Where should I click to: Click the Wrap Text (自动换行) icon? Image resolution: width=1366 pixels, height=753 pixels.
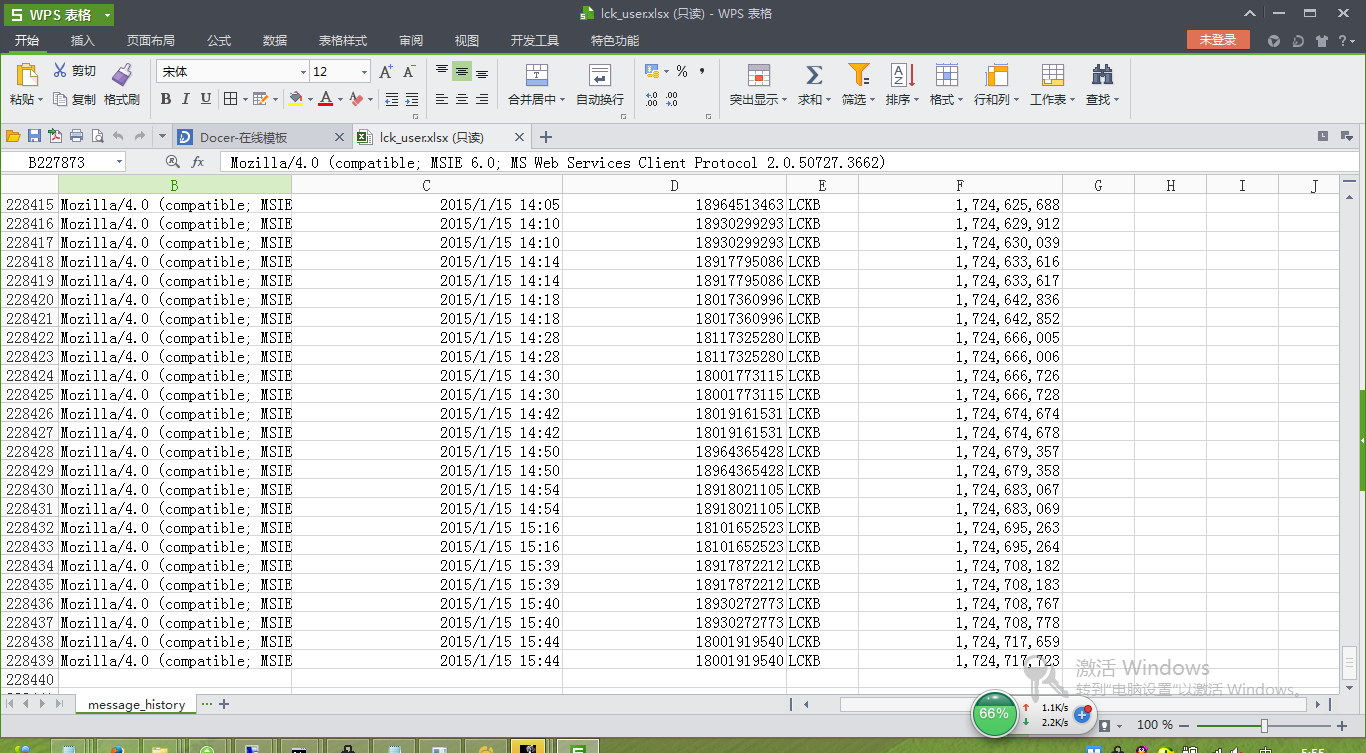(599, 75)
